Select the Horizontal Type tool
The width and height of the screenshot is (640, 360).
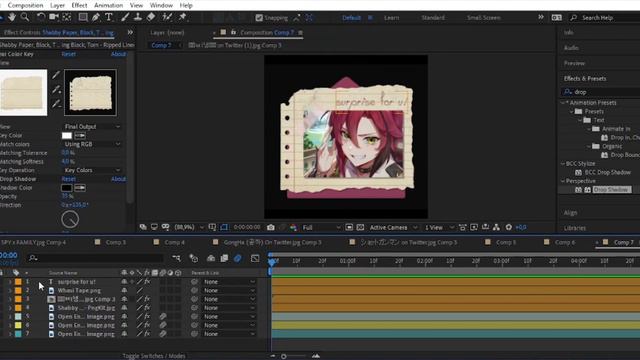(109, 17)
